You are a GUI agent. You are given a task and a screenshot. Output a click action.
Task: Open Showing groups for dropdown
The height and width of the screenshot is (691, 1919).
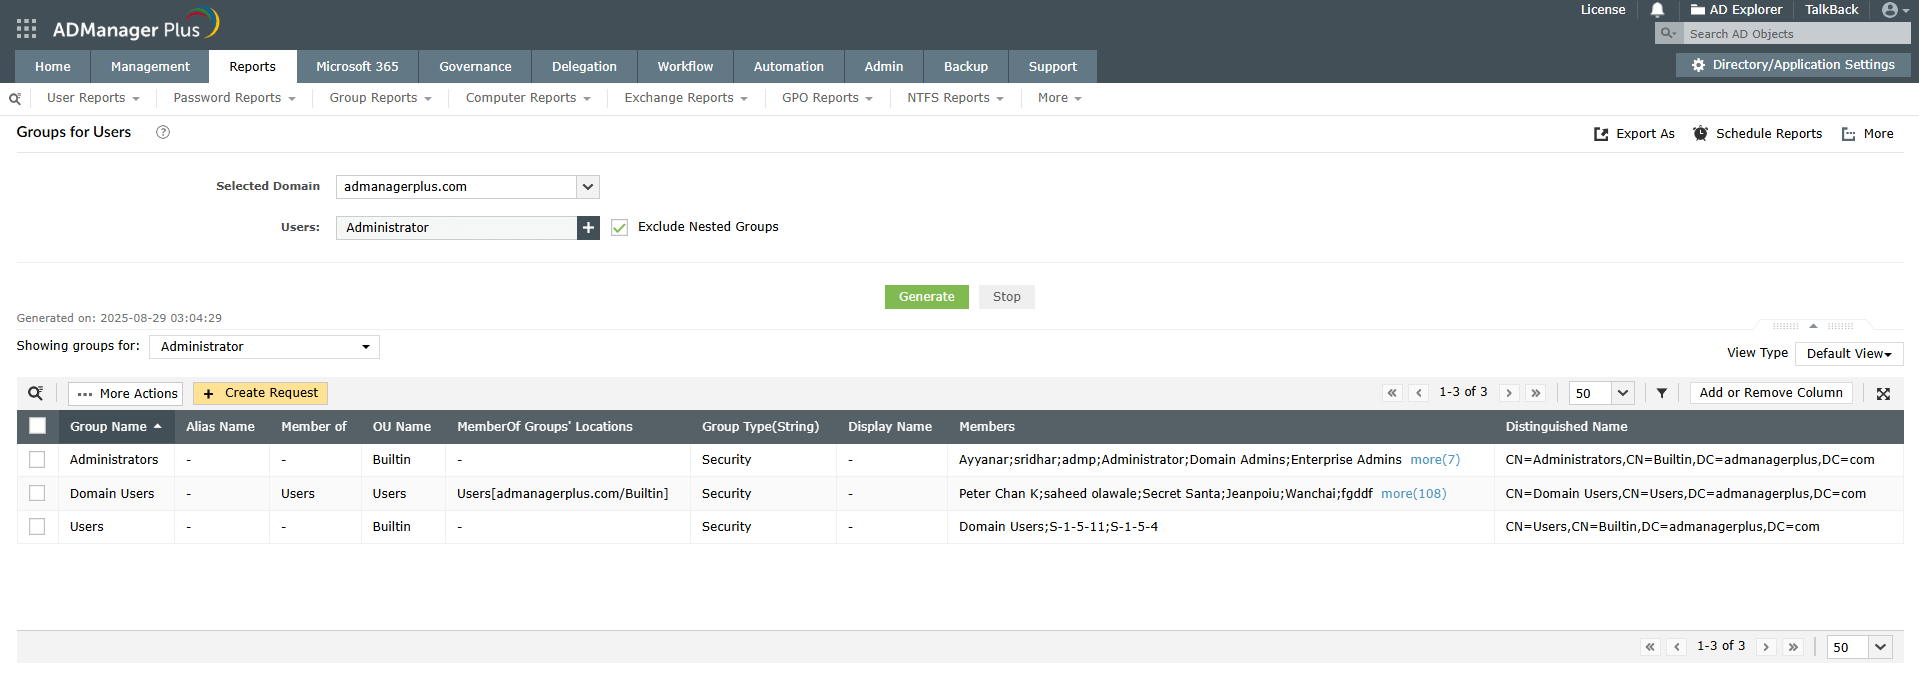264,347
